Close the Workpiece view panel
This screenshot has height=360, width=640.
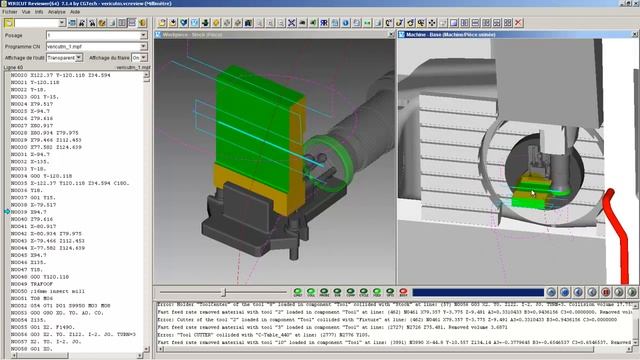pos(391,35)
